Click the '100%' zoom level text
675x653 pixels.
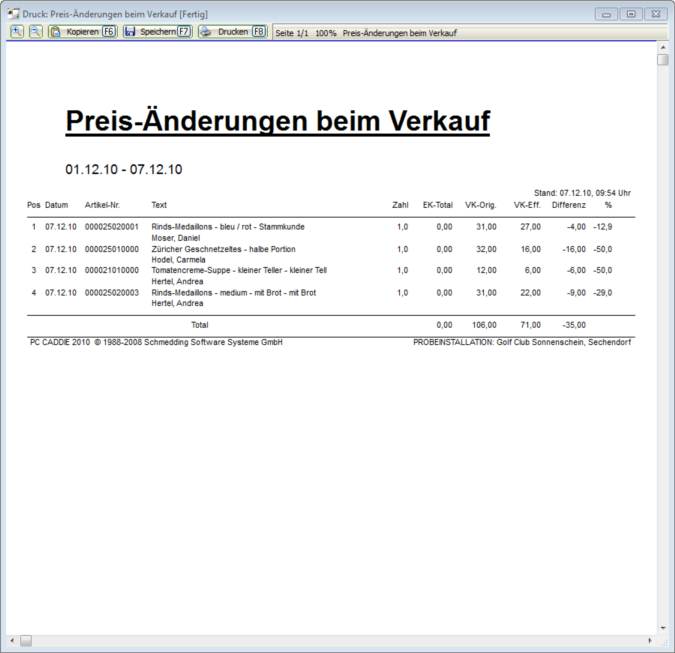tap(326, 33)
